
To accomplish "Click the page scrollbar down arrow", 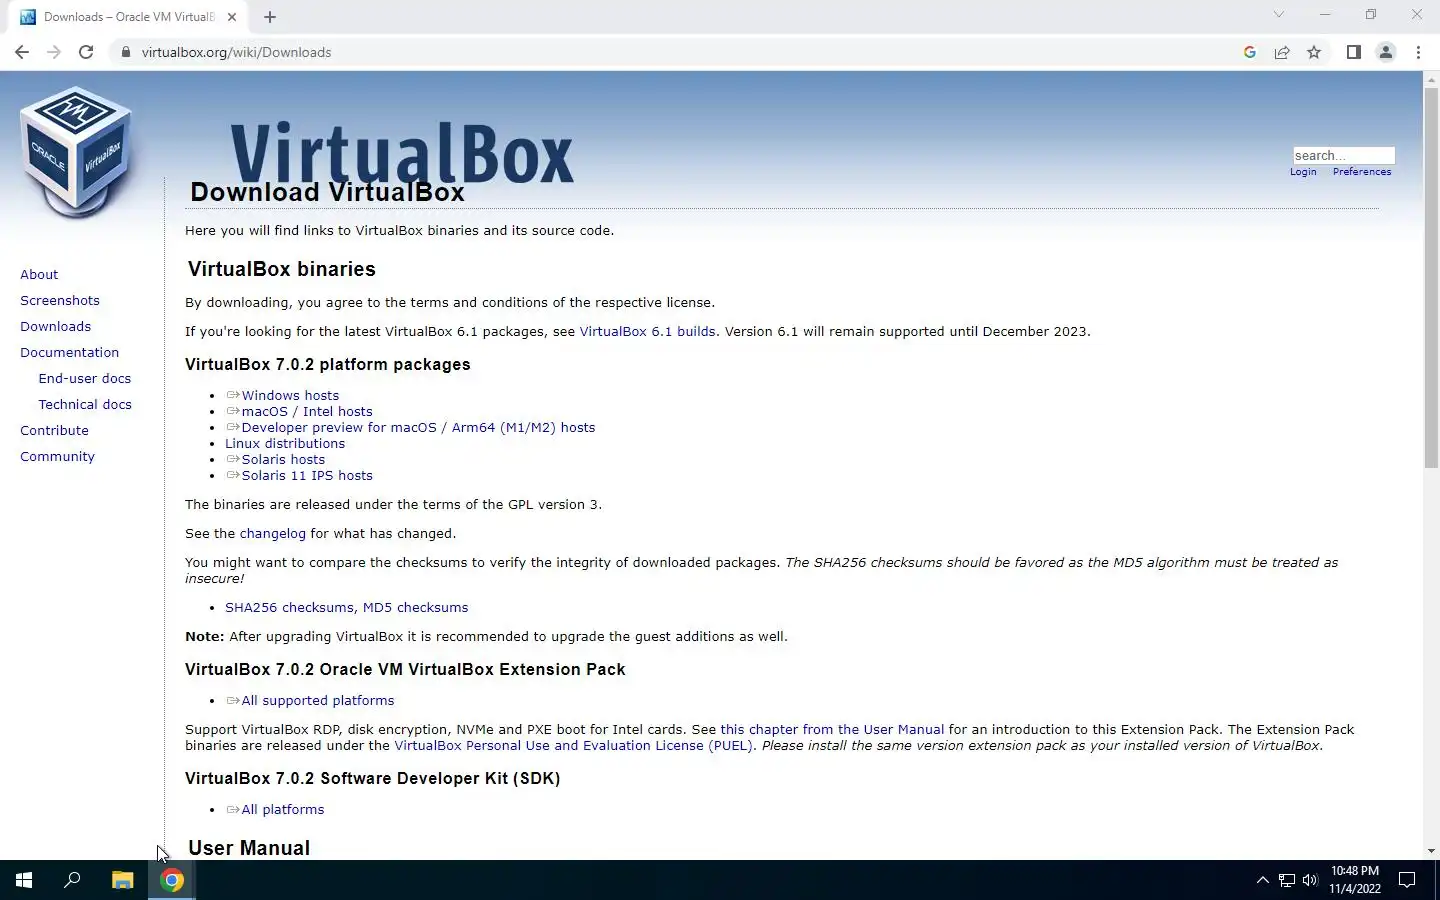I will (x=1431, y=851).
